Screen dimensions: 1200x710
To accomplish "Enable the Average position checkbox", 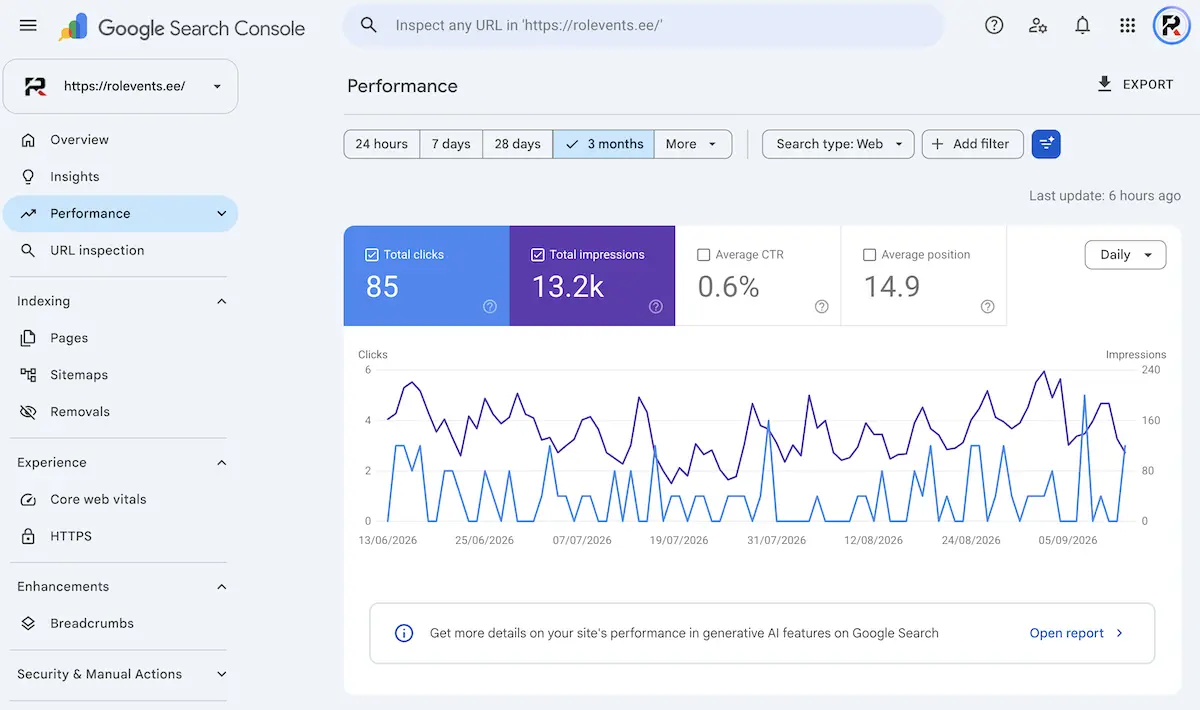I will tap(869, 255).
